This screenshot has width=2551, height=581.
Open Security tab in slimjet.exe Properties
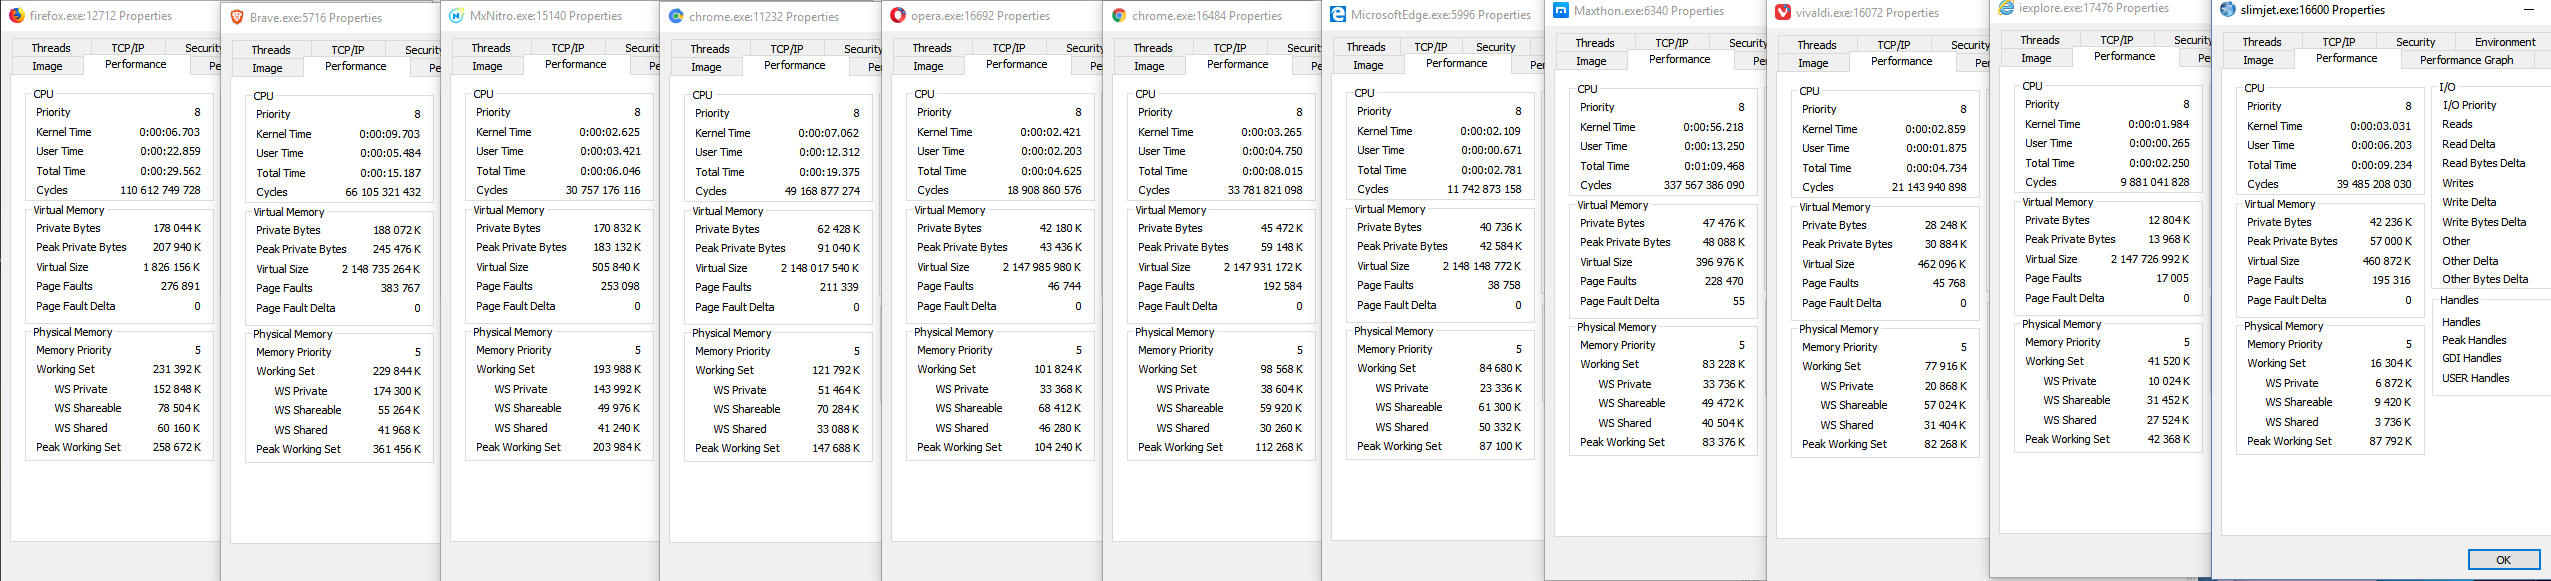[2415, 42]
